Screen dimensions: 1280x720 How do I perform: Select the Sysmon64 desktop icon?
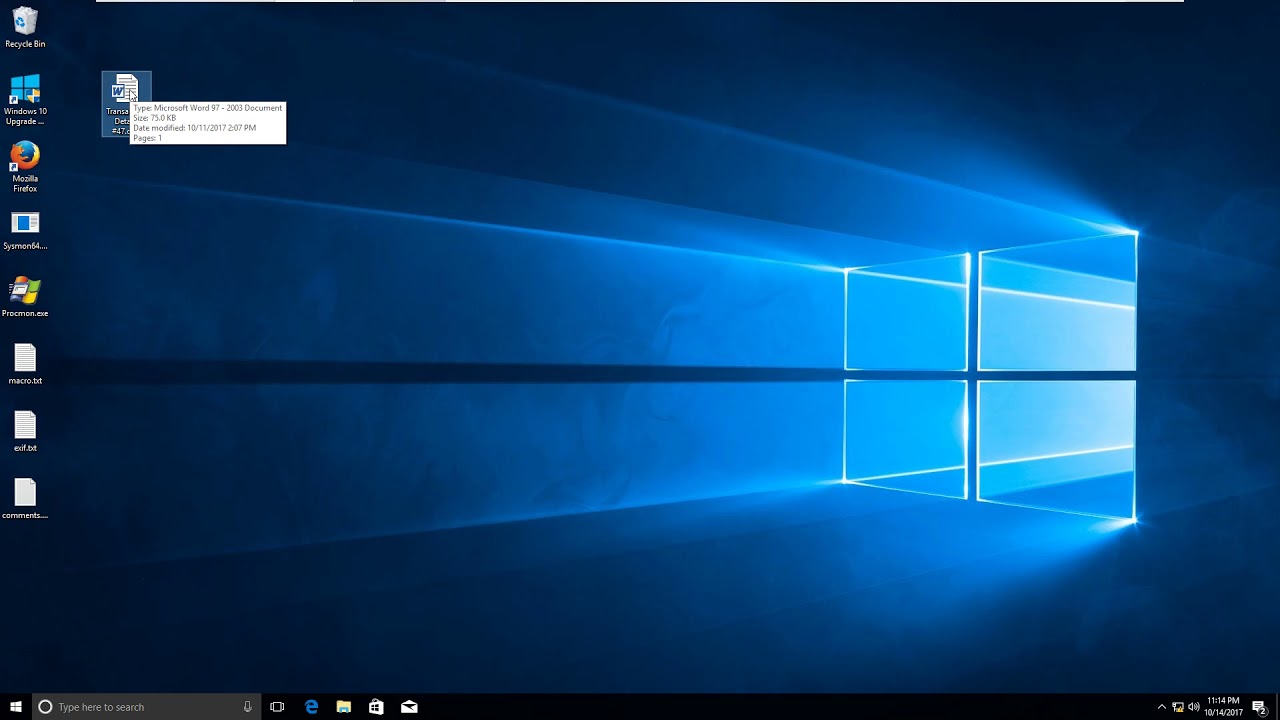click(25, 231)
